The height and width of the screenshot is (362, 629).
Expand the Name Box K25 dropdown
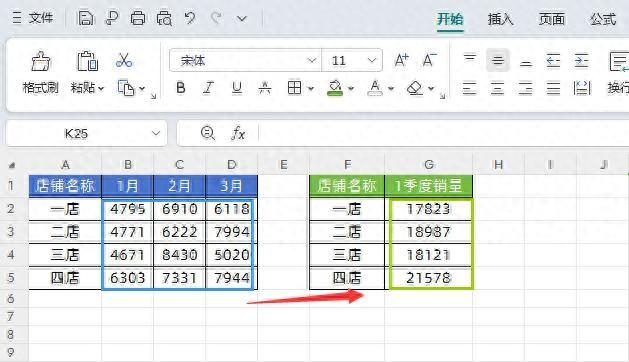point(156,133)
